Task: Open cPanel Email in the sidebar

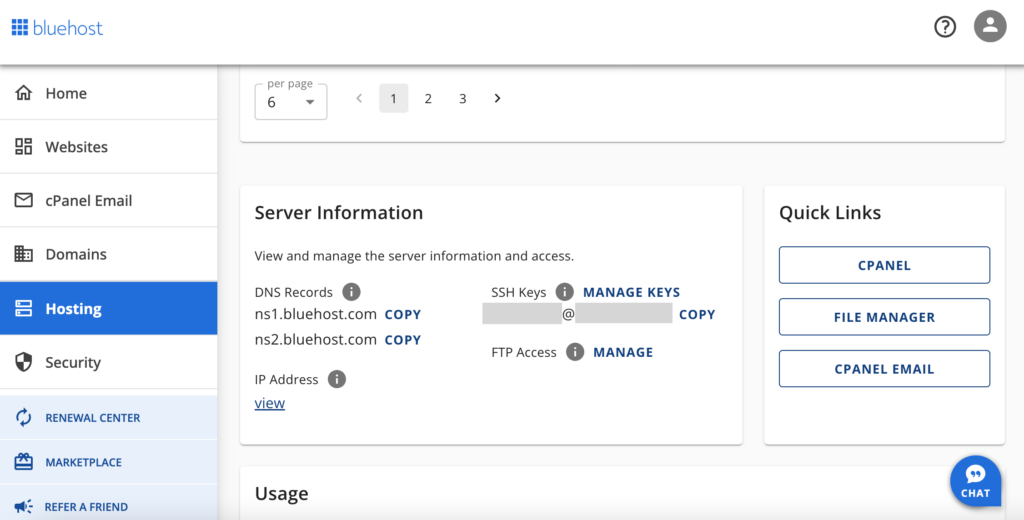Action: [x=108, y=200]
